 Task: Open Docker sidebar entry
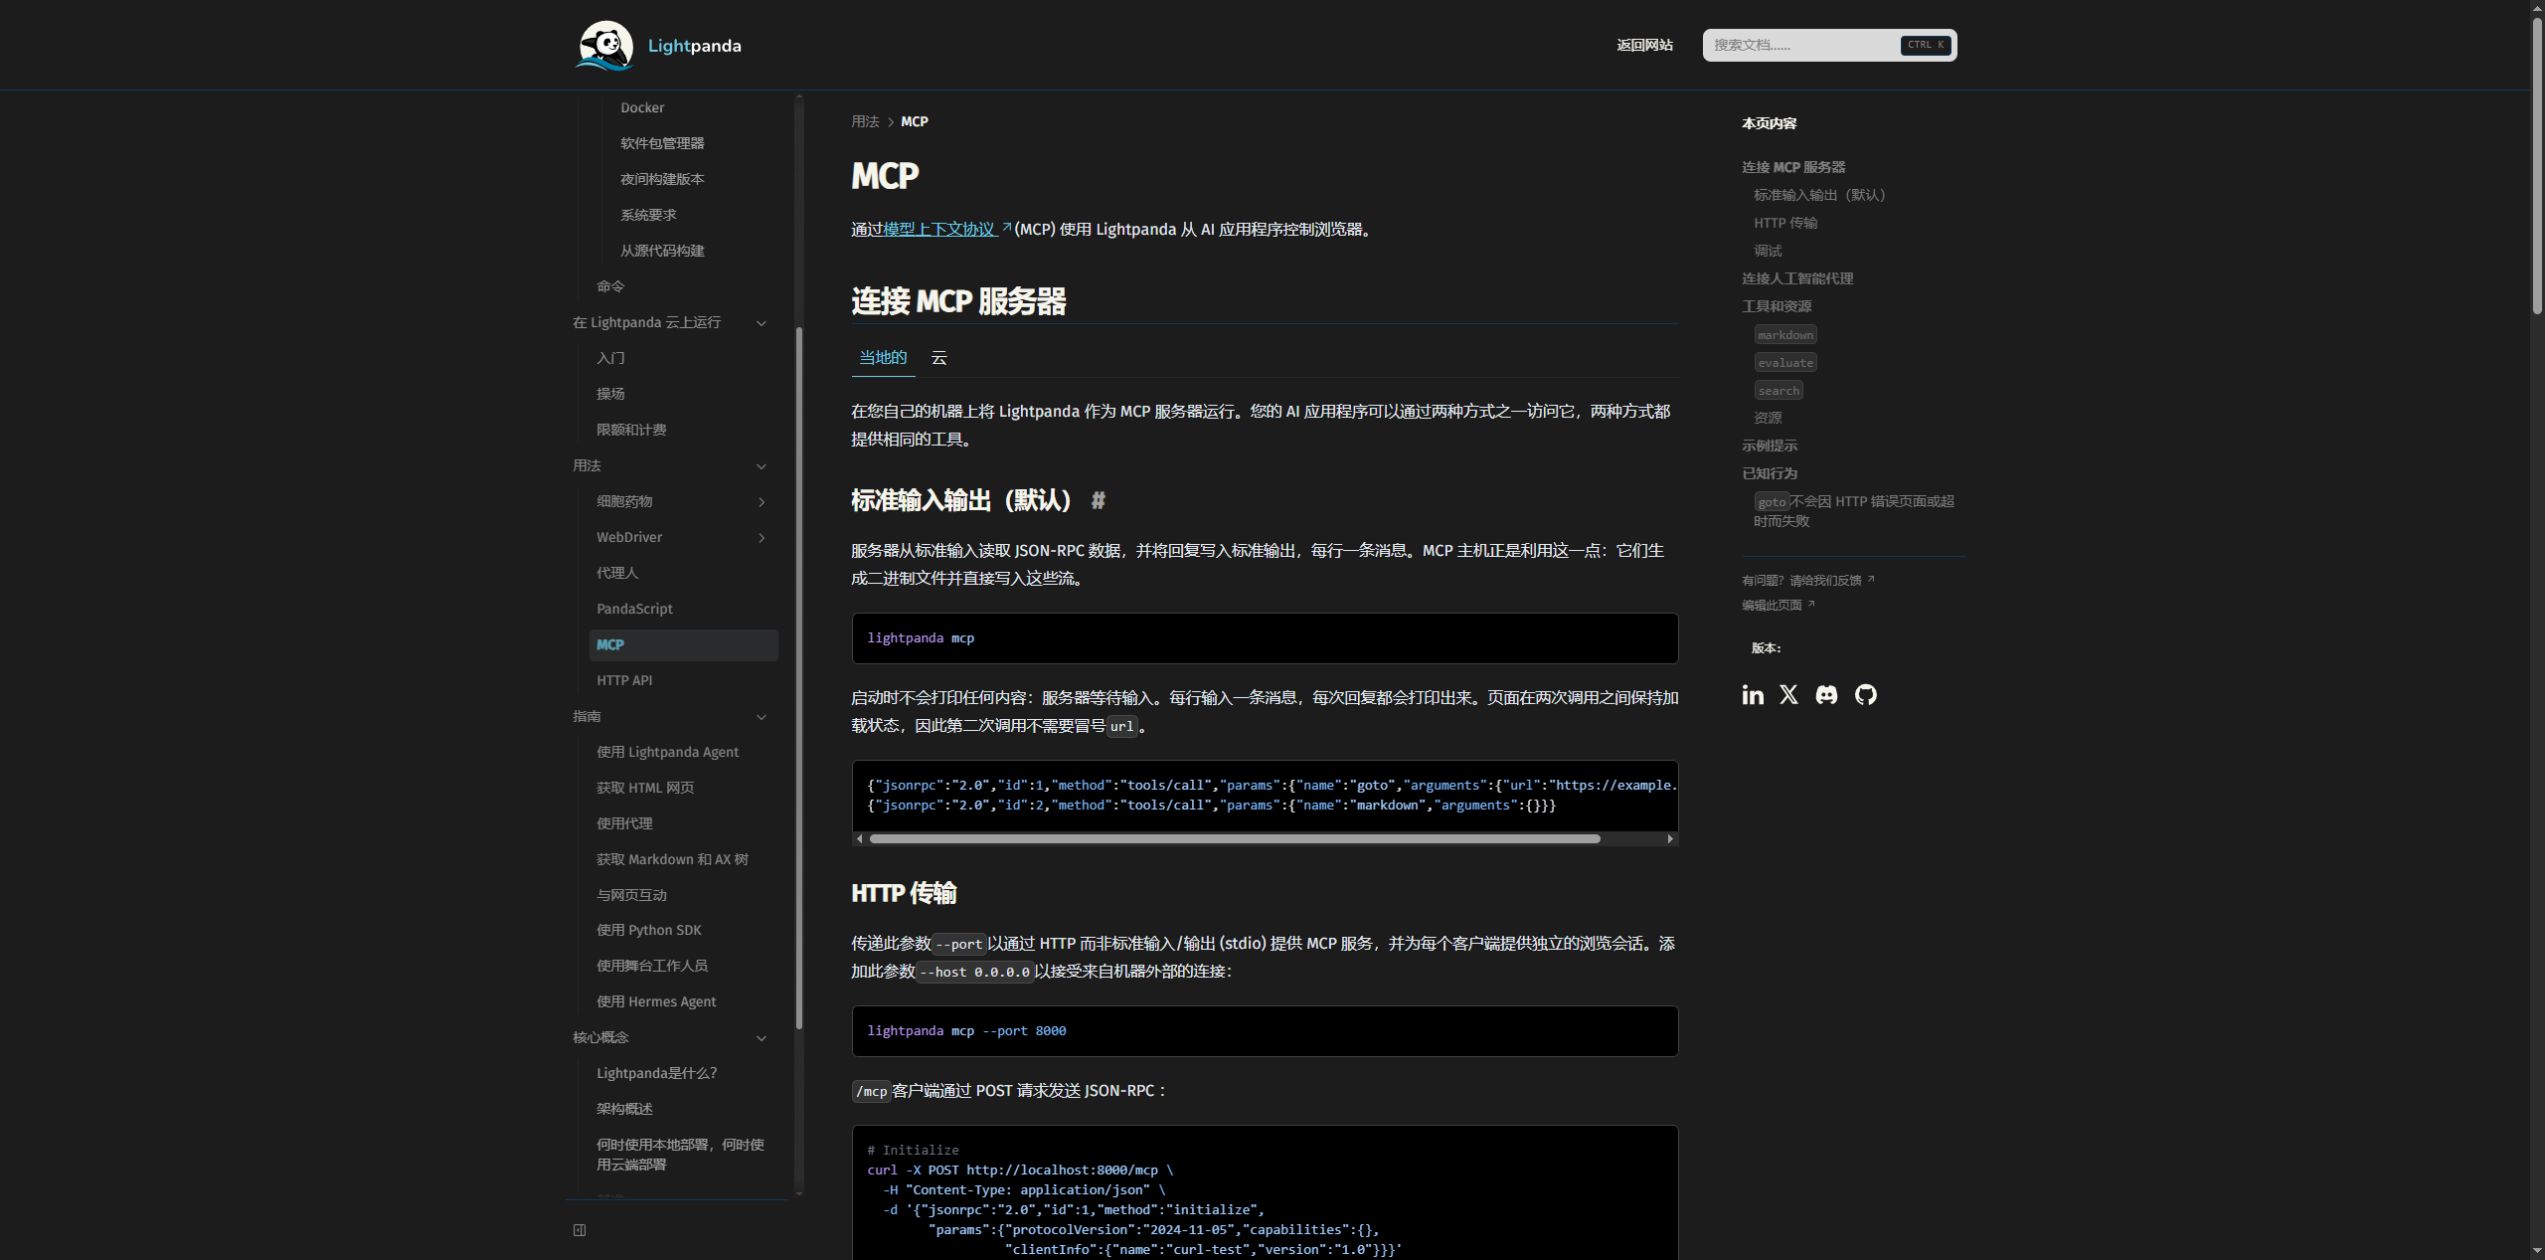pyautogui.click(x=642, y=108)
